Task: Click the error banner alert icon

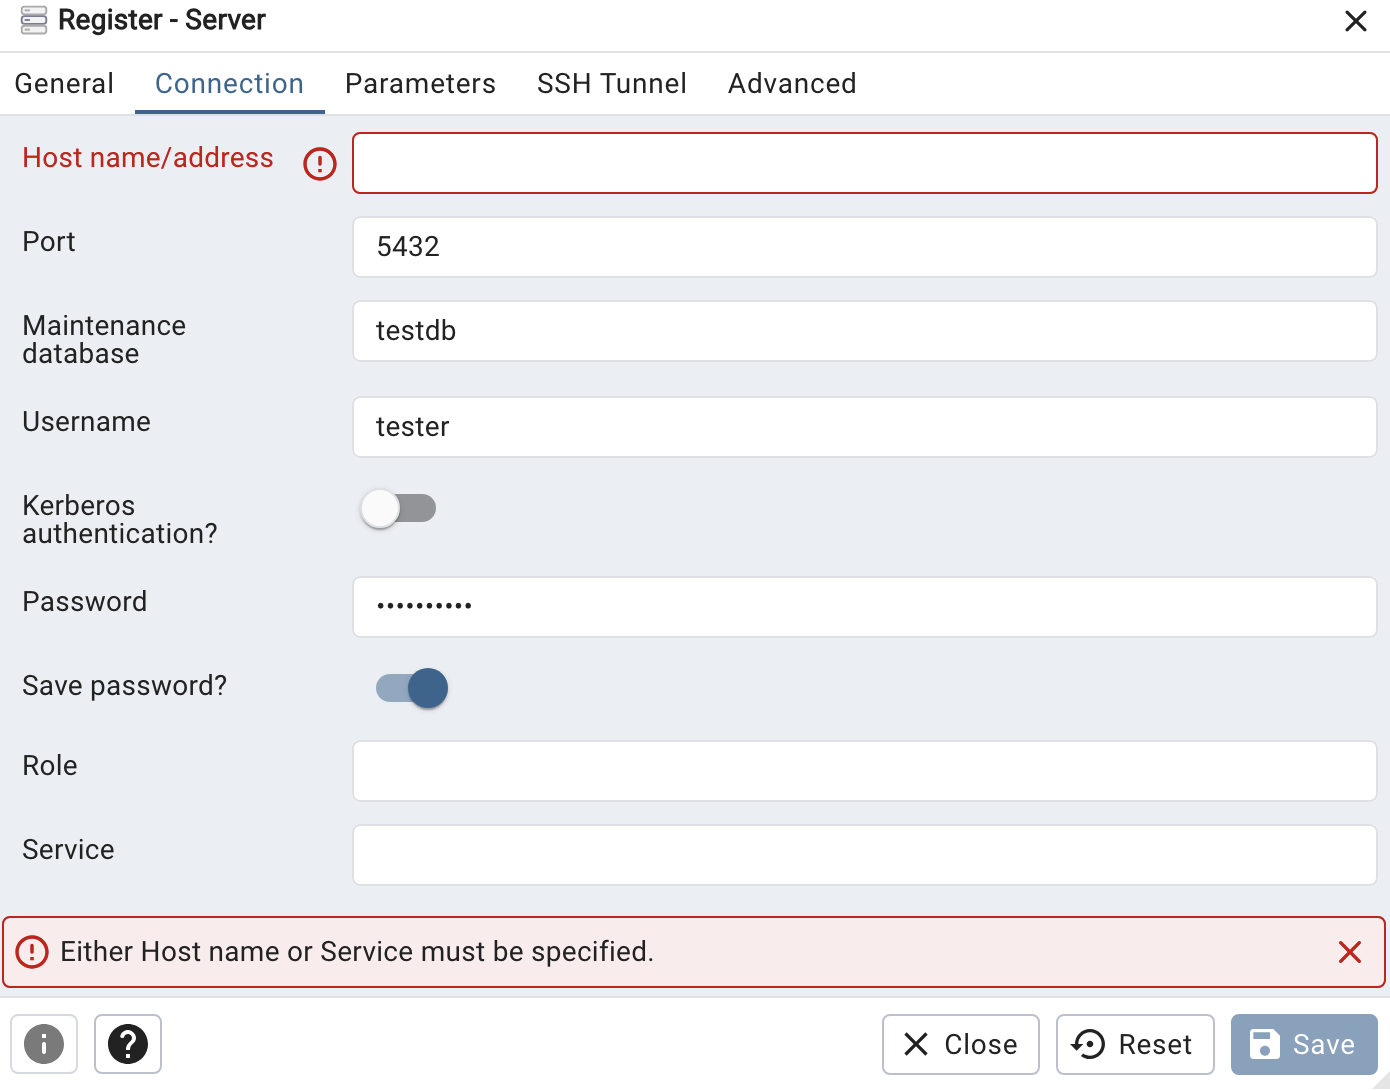Action: [x=32, y=952]
